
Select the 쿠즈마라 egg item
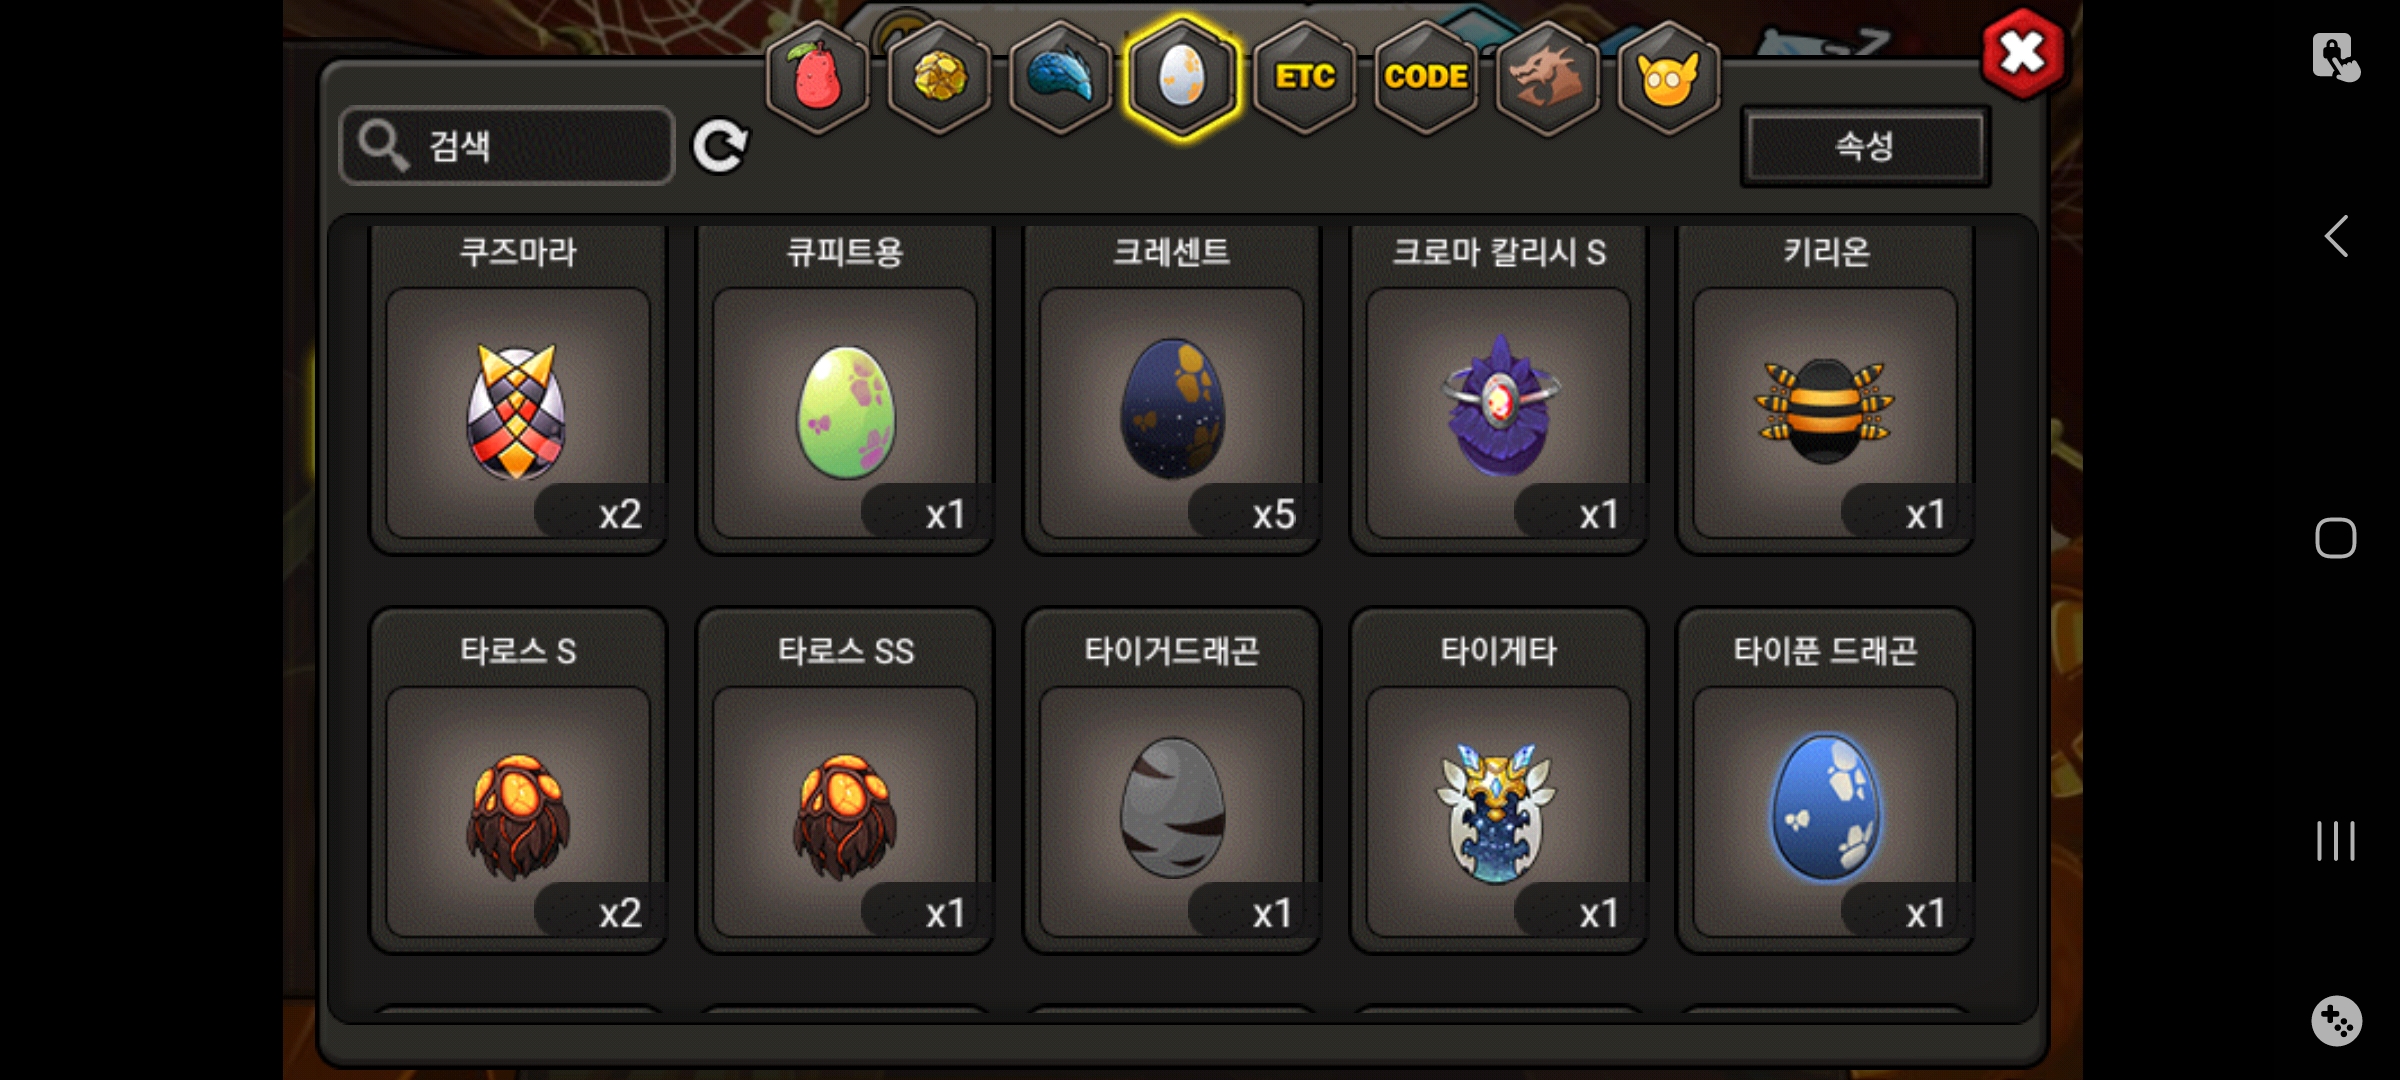click(x=518, y=390)
